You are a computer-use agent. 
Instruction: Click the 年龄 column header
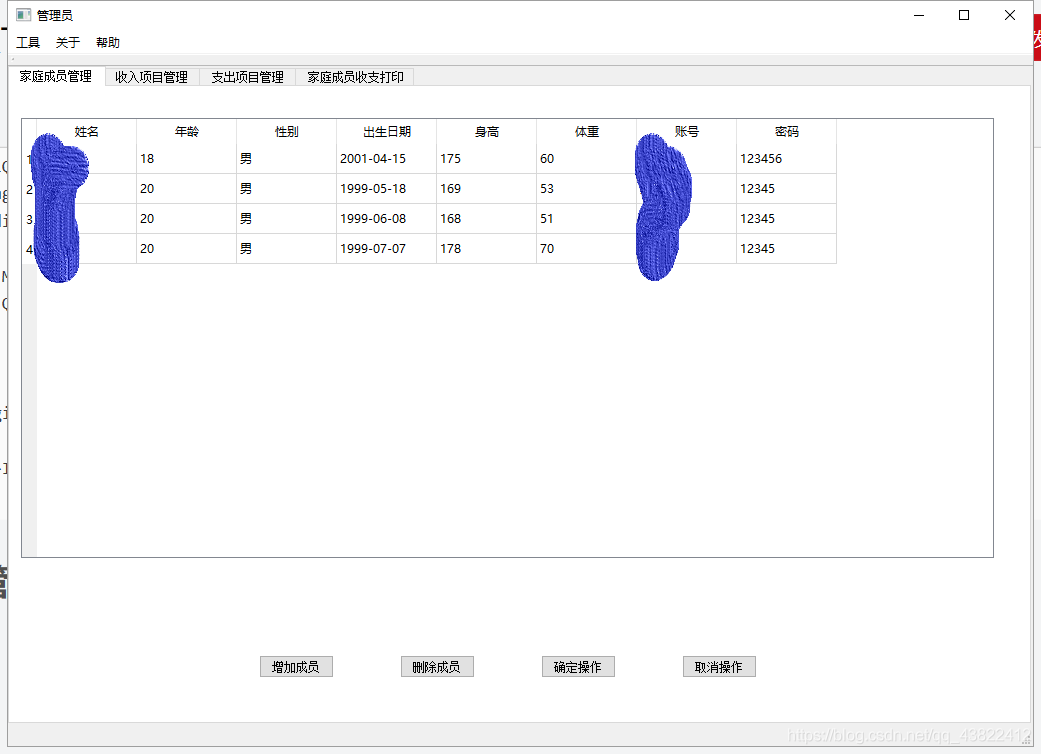tap(187, 131)
